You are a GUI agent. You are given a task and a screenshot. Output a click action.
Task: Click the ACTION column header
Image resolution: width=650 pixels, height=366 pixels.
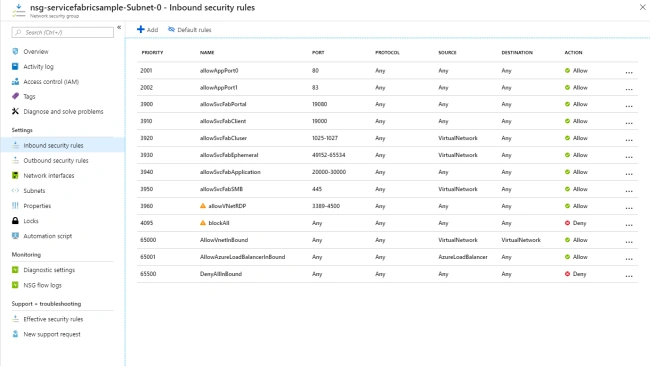[573, 53]
